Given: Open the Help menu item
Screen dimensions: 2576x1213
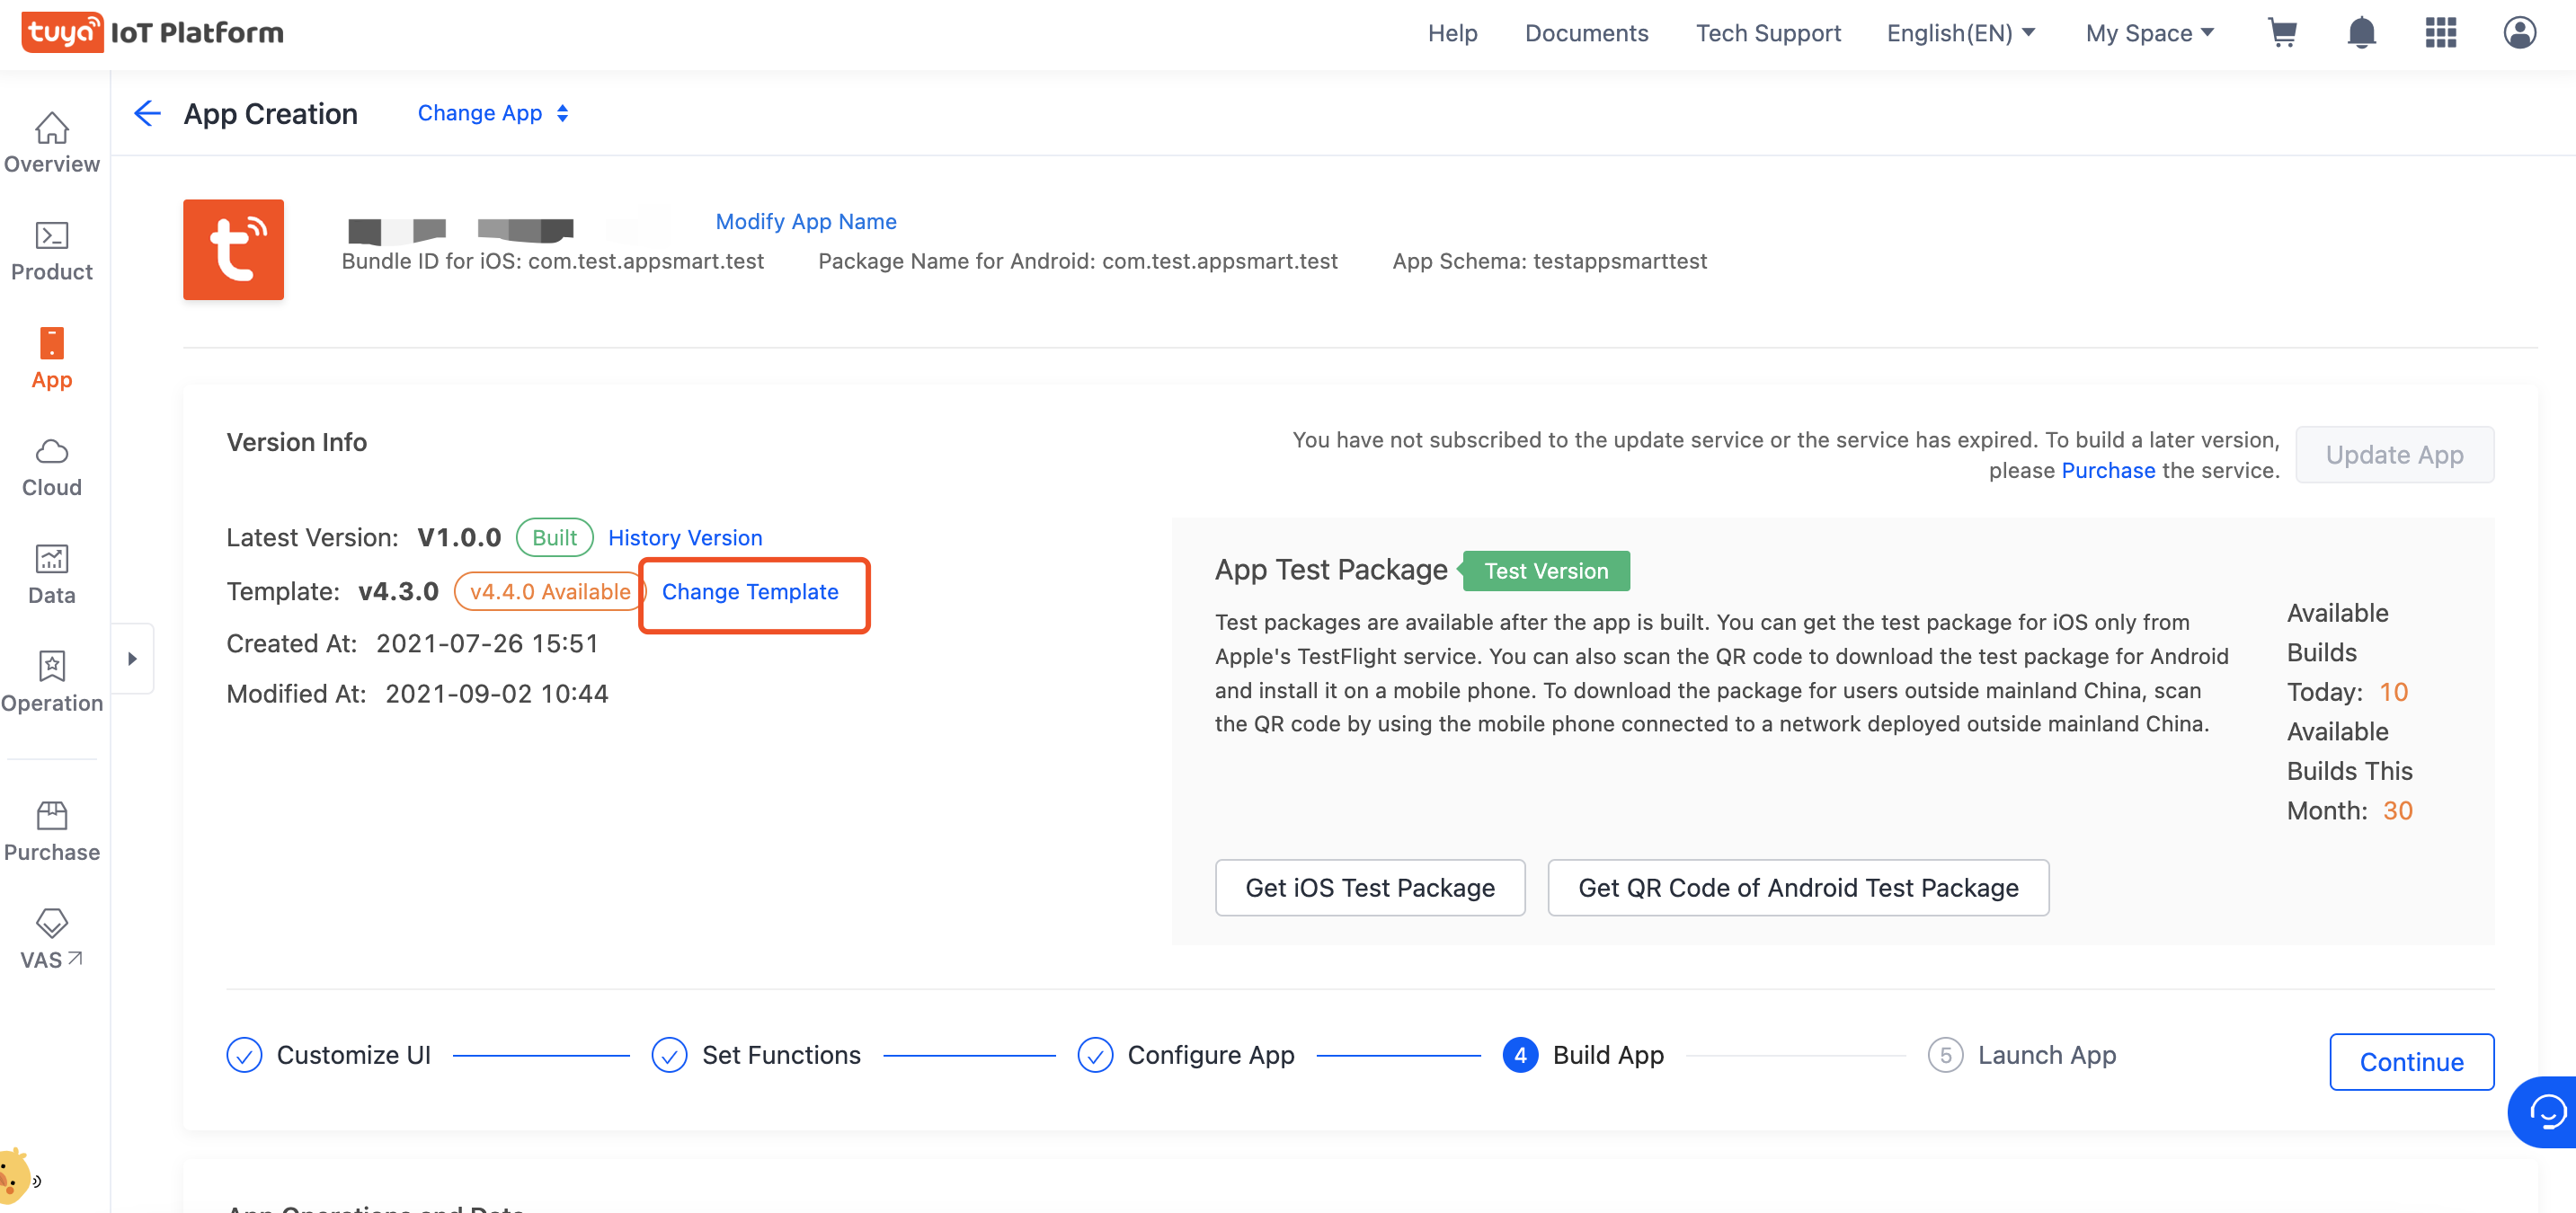Looking at the screenshot, I should pos(1452,33).
